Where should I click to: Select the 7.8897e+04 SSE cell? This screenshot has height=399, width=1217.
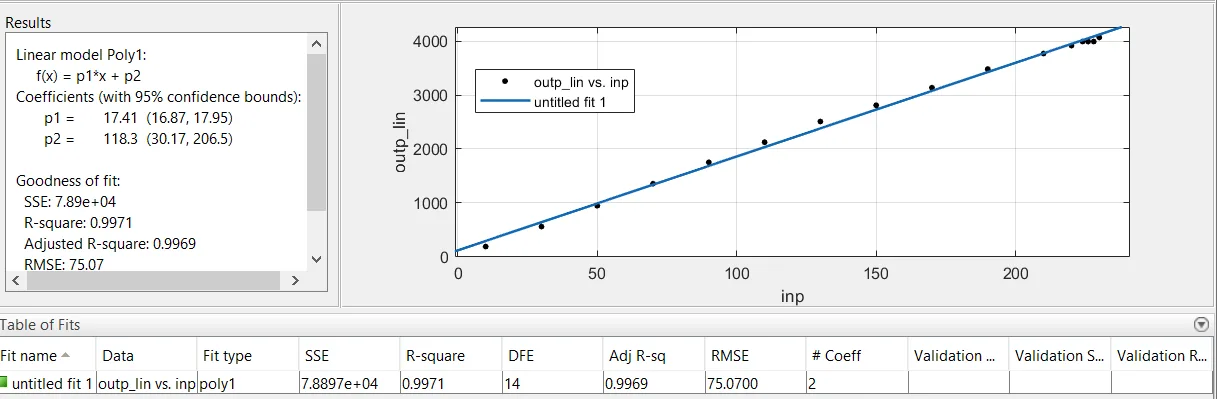[x=348, y=383]
